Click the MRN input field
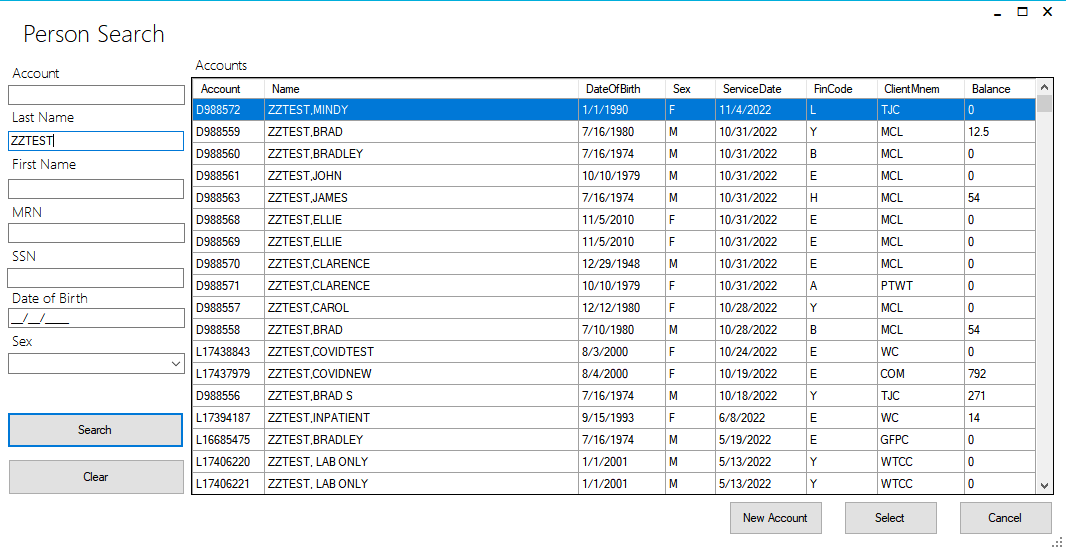1066x549 pixels. point(96,233)
